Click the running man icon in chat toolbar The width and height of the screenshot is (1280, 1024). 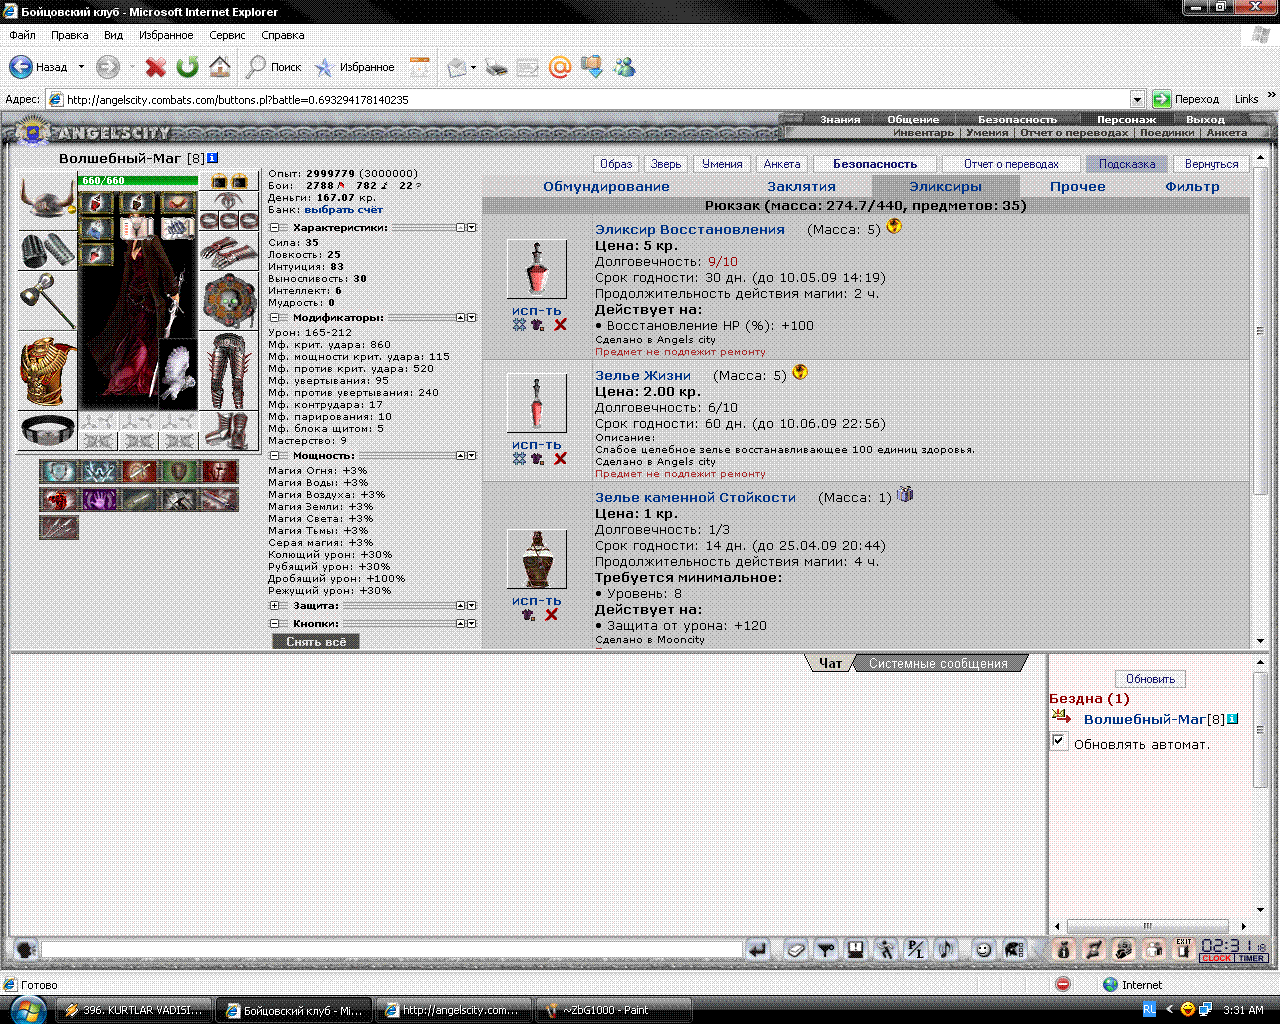pyautogui.click(x=886, y=949)
